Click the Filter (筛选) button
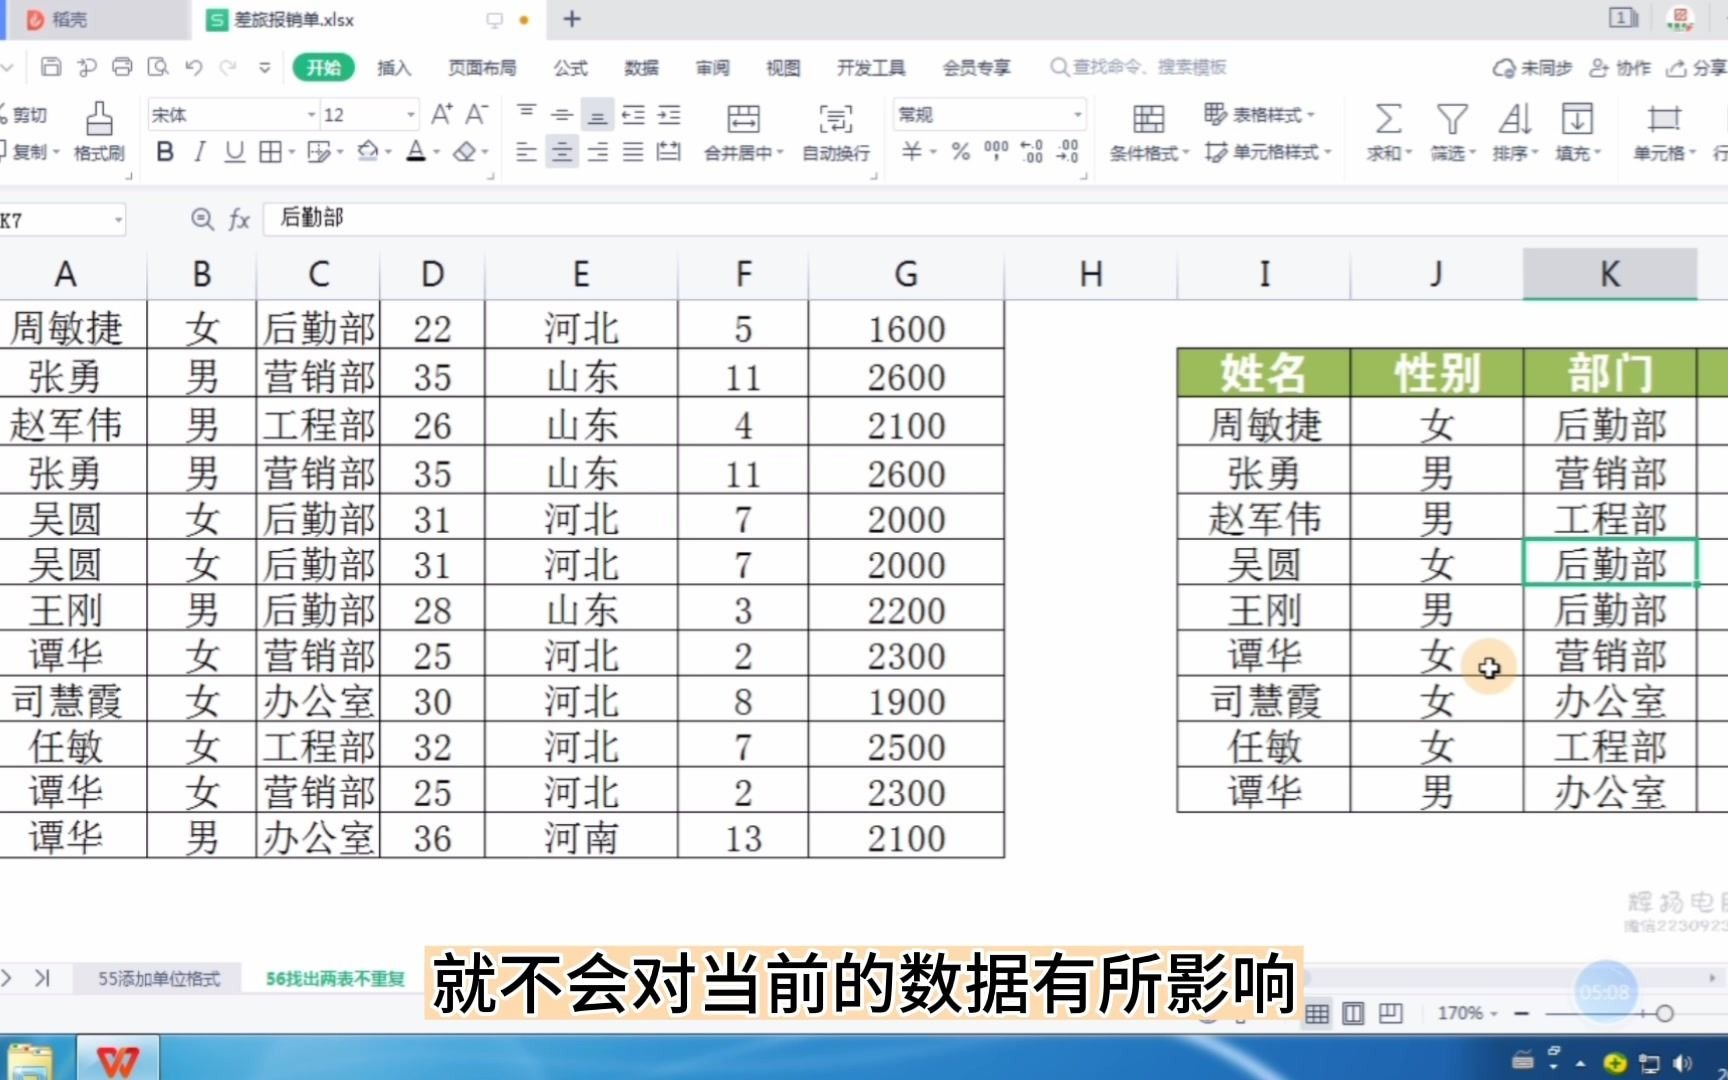This screenshot has width=1728, height=1080. point(1451,131)
